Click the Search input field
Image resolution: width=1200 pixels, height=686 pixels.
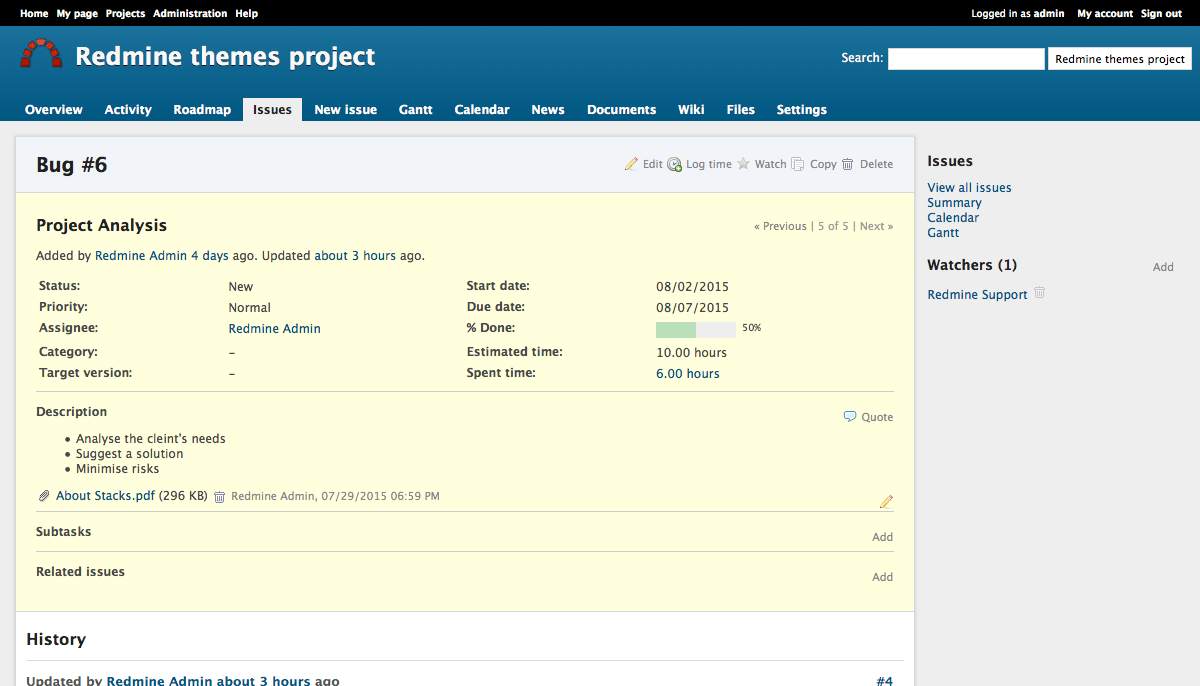pos(966,59)
